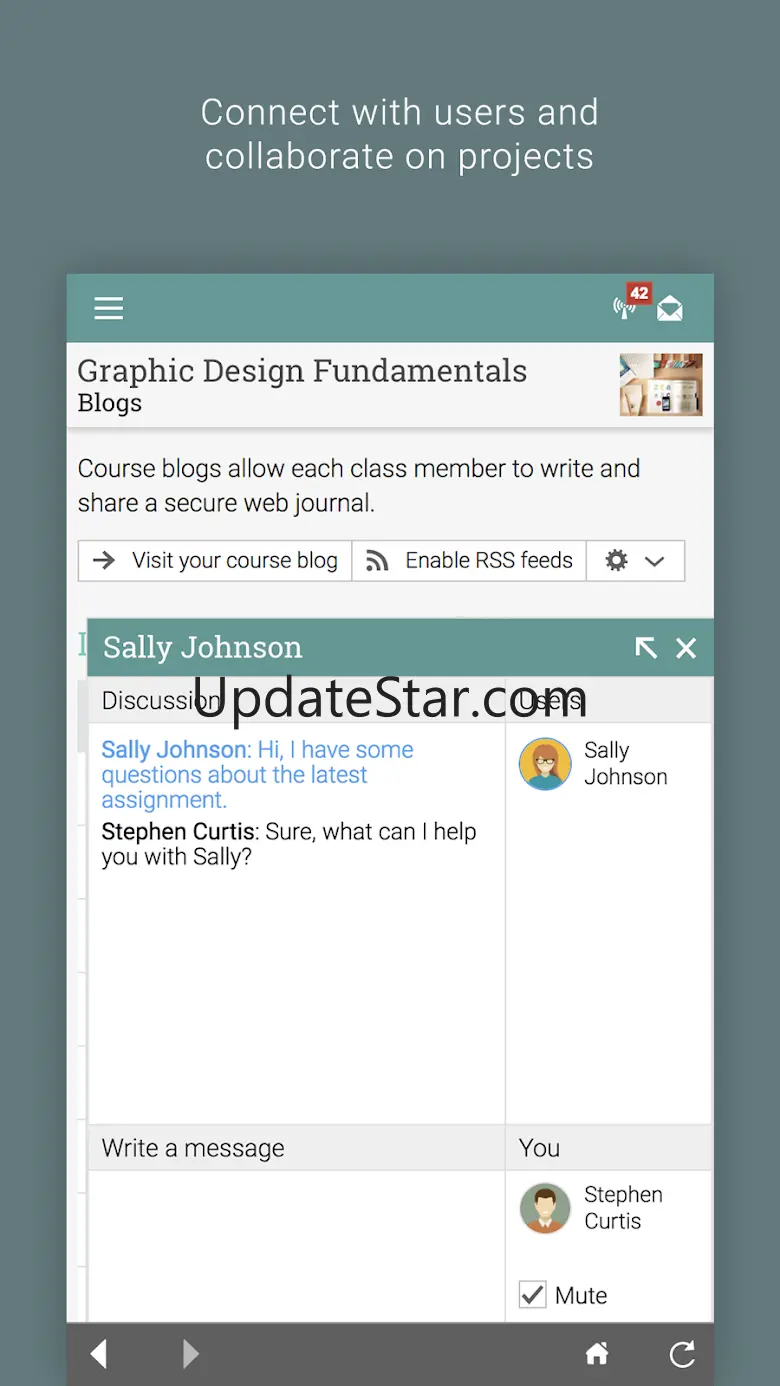Open the hamburger navigation menu
The height and width of the screenshot is (1386, 780).
[x=109, y=308]
